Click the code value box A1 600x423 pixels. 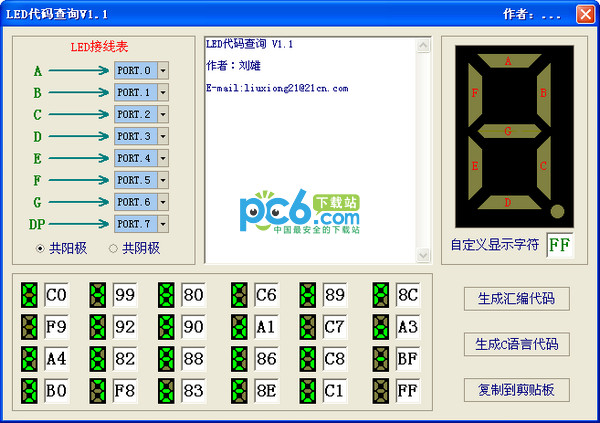click(266, 327)
